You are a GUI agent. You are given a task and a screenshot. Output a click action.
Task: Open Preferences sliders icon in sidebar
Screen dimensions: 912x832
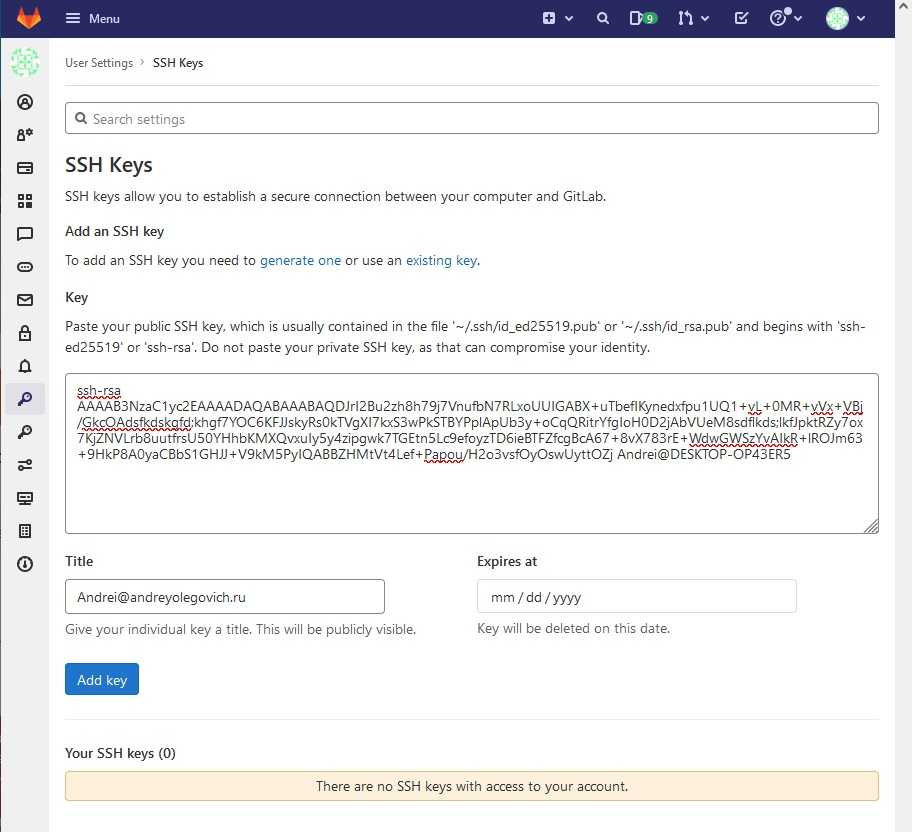click(x=25, y=465)
